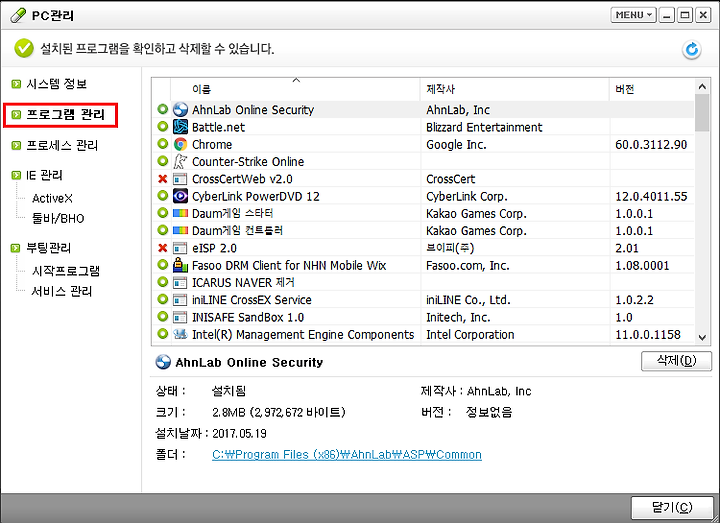Click 삭제(D) button to uninstall program
Viewport: 720px width, 523px height.
[676, 361]
